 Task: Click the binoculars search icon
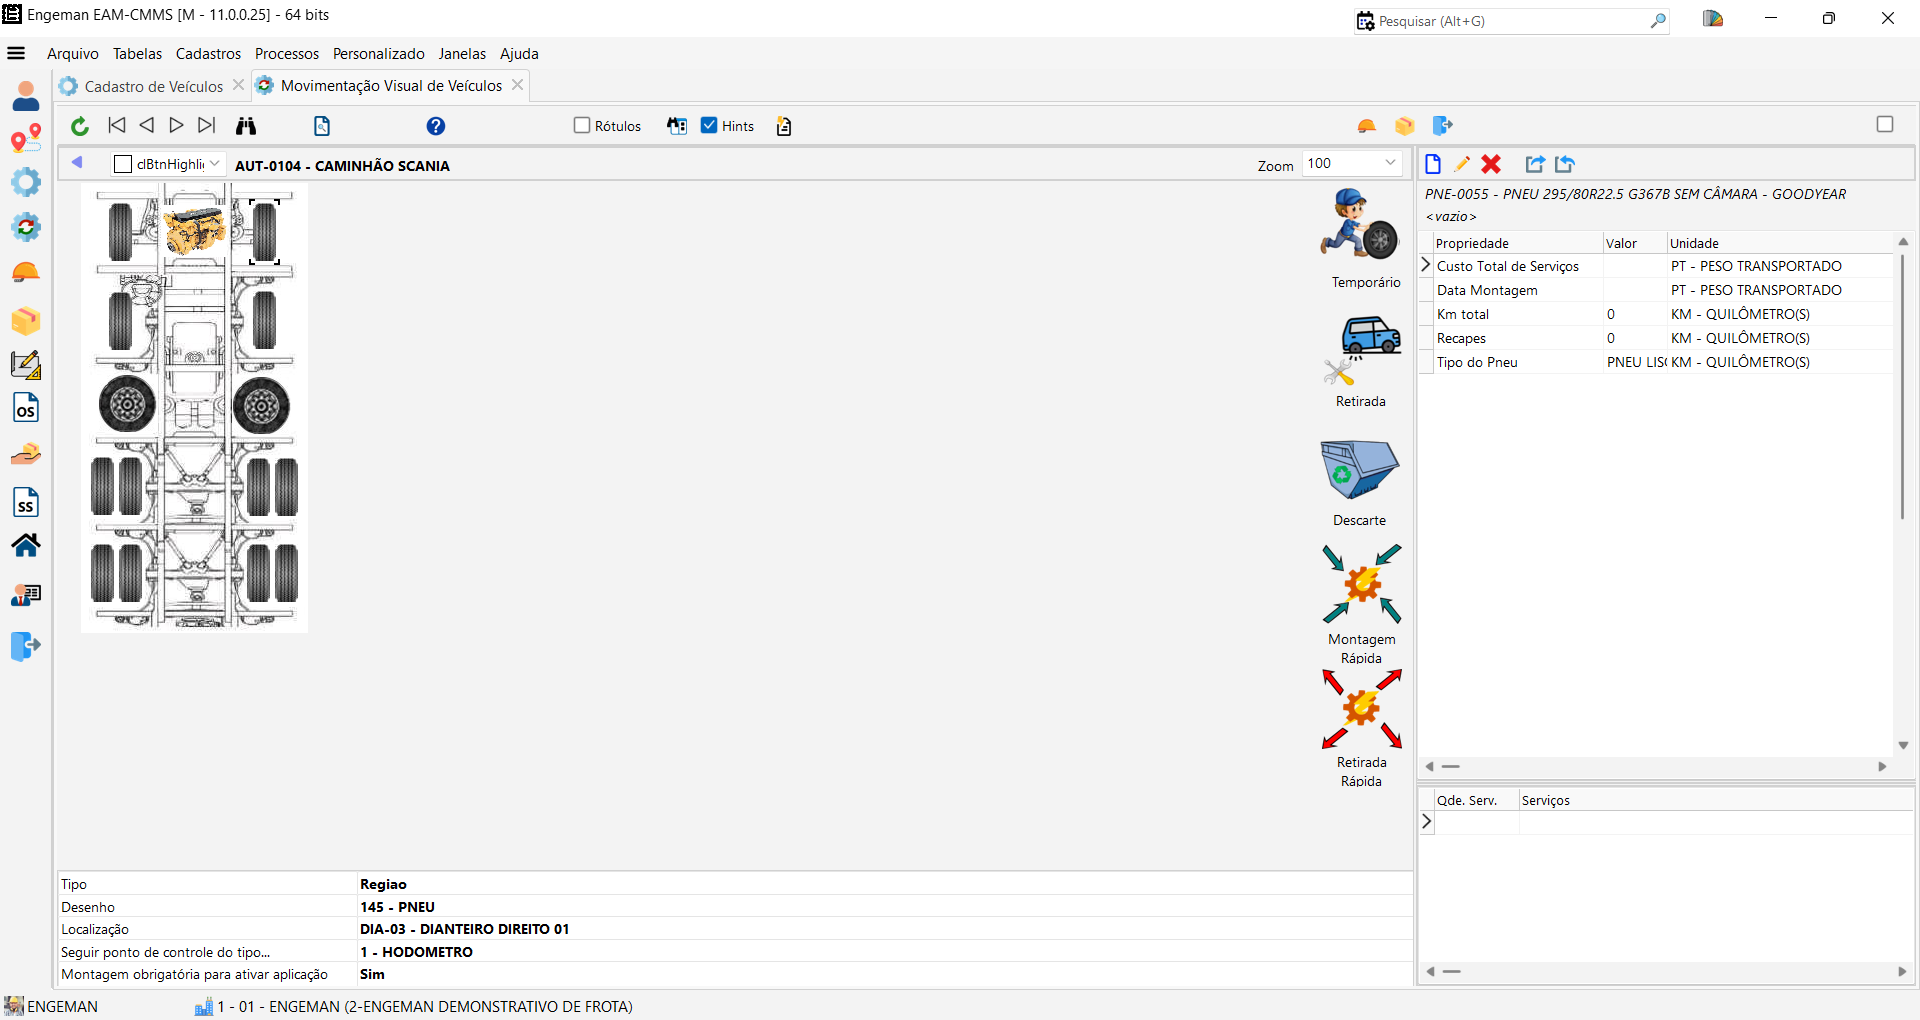tap(246, 126)
